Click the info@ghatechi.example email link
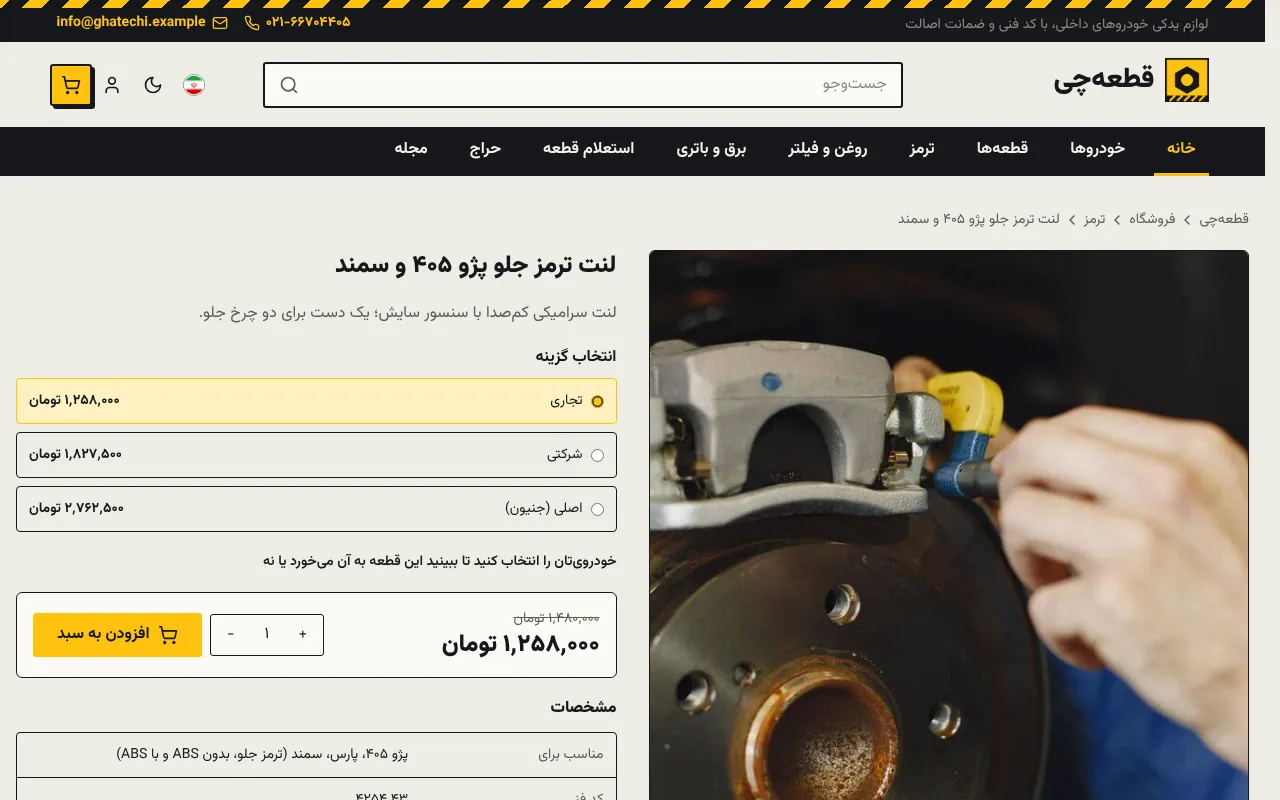This screenshot has height=800, width=1280. click(x=131, y=22)
